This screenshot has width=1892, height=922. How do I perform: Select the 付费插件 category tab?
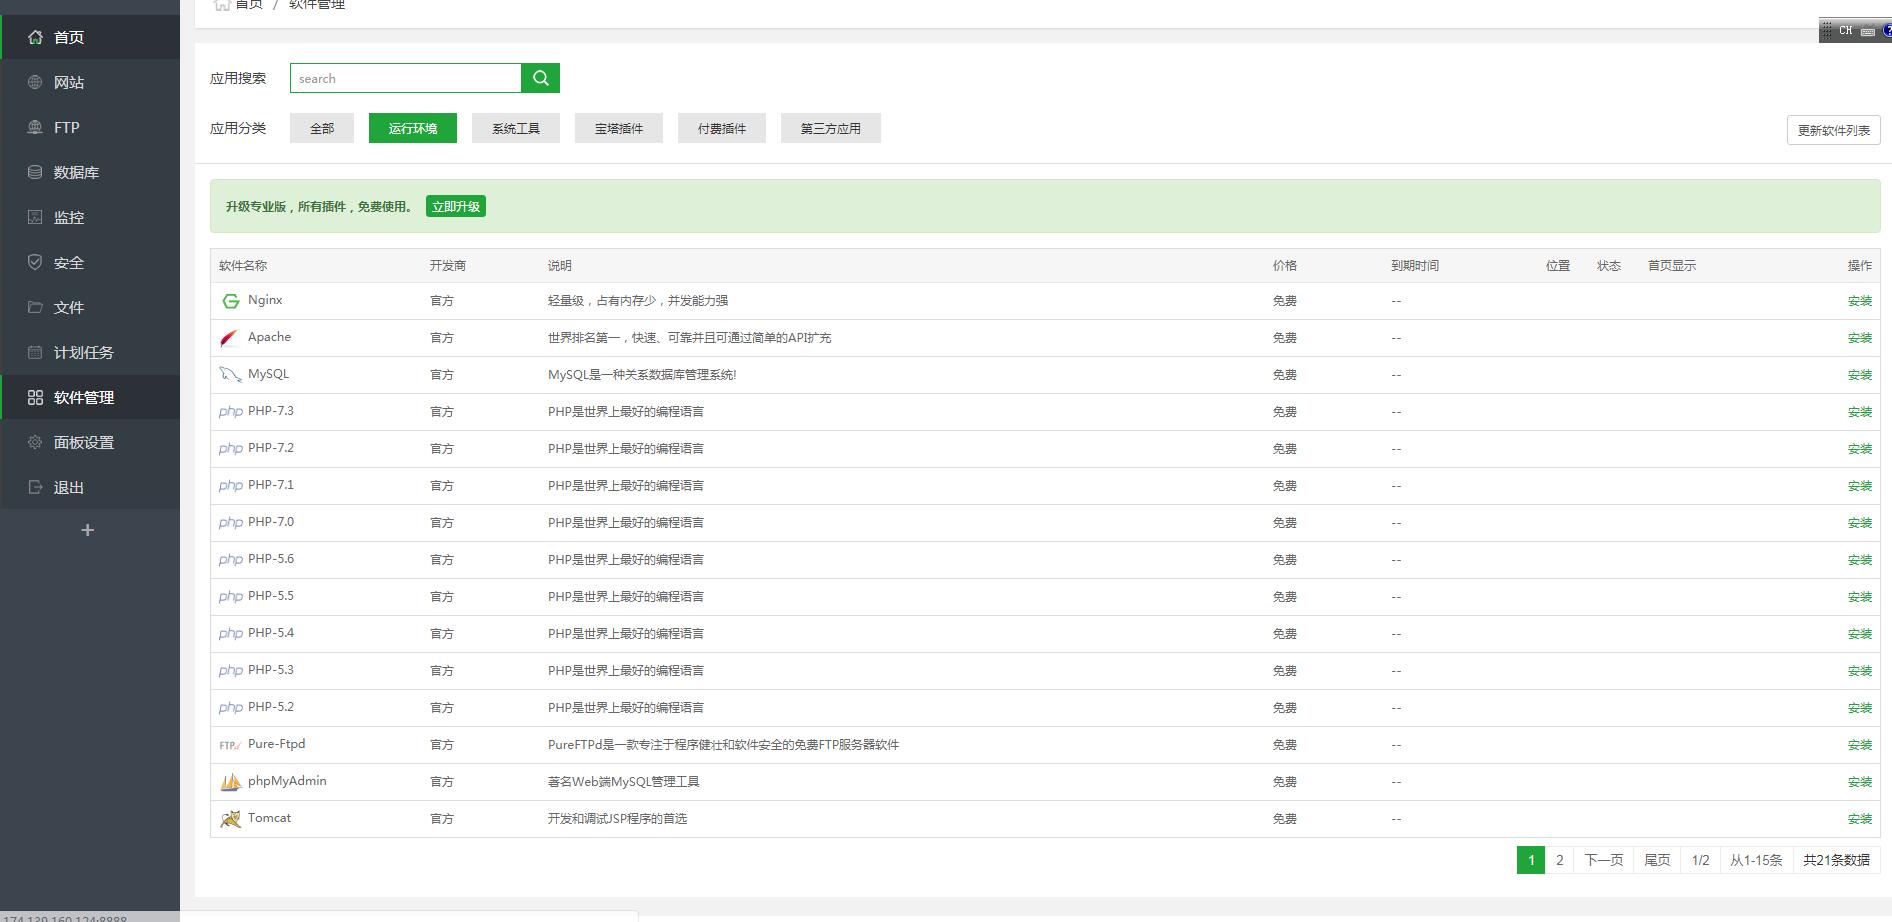click(x=722, y=128)
